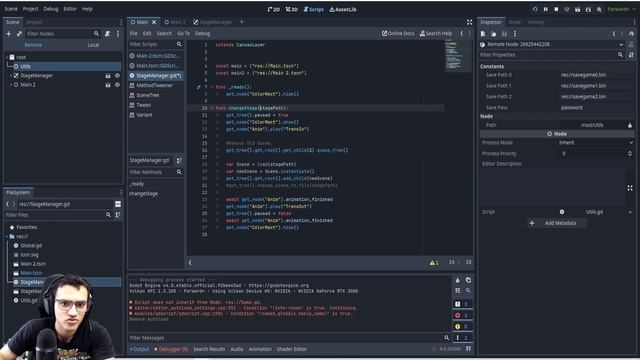This screenshot has width=640, height=360.
Task: Jump to changeStage method in list
Action: tap(143, 194)
